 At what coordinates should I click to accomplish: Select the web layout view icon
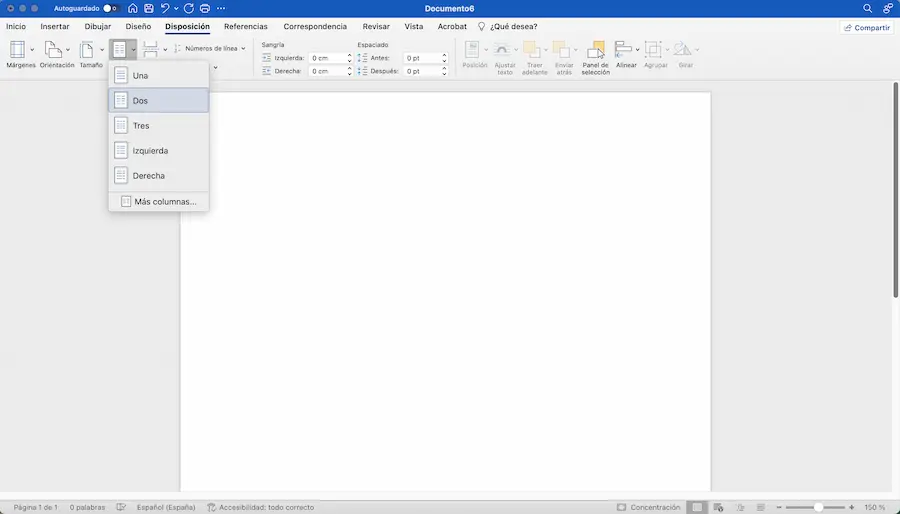(x=718, y=507)
